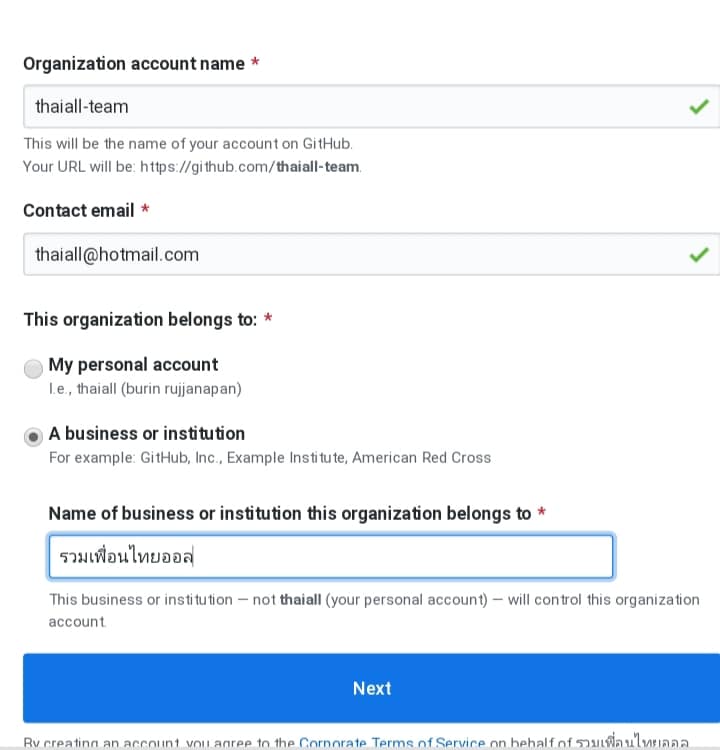
Task: Click "Name of business or institution" field label
Action: [290, 513]
